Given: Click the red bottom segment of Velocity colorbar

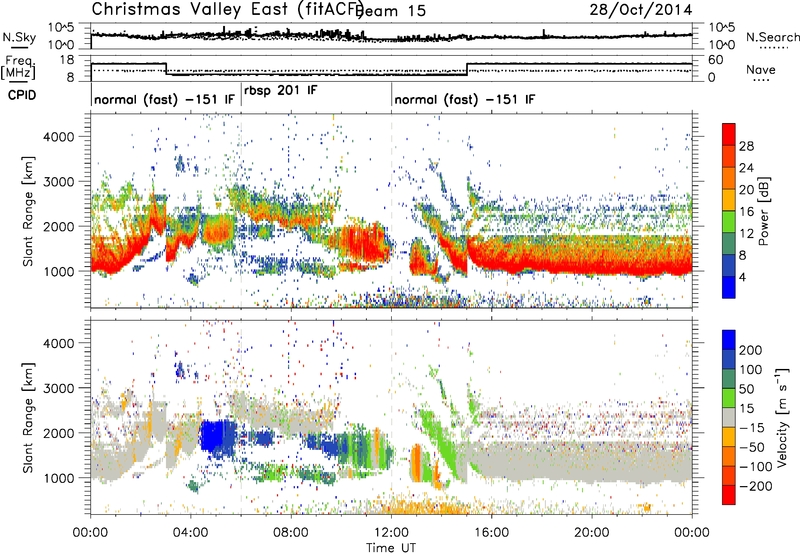Looking at the screenshot, I should (x=729, y=495).
